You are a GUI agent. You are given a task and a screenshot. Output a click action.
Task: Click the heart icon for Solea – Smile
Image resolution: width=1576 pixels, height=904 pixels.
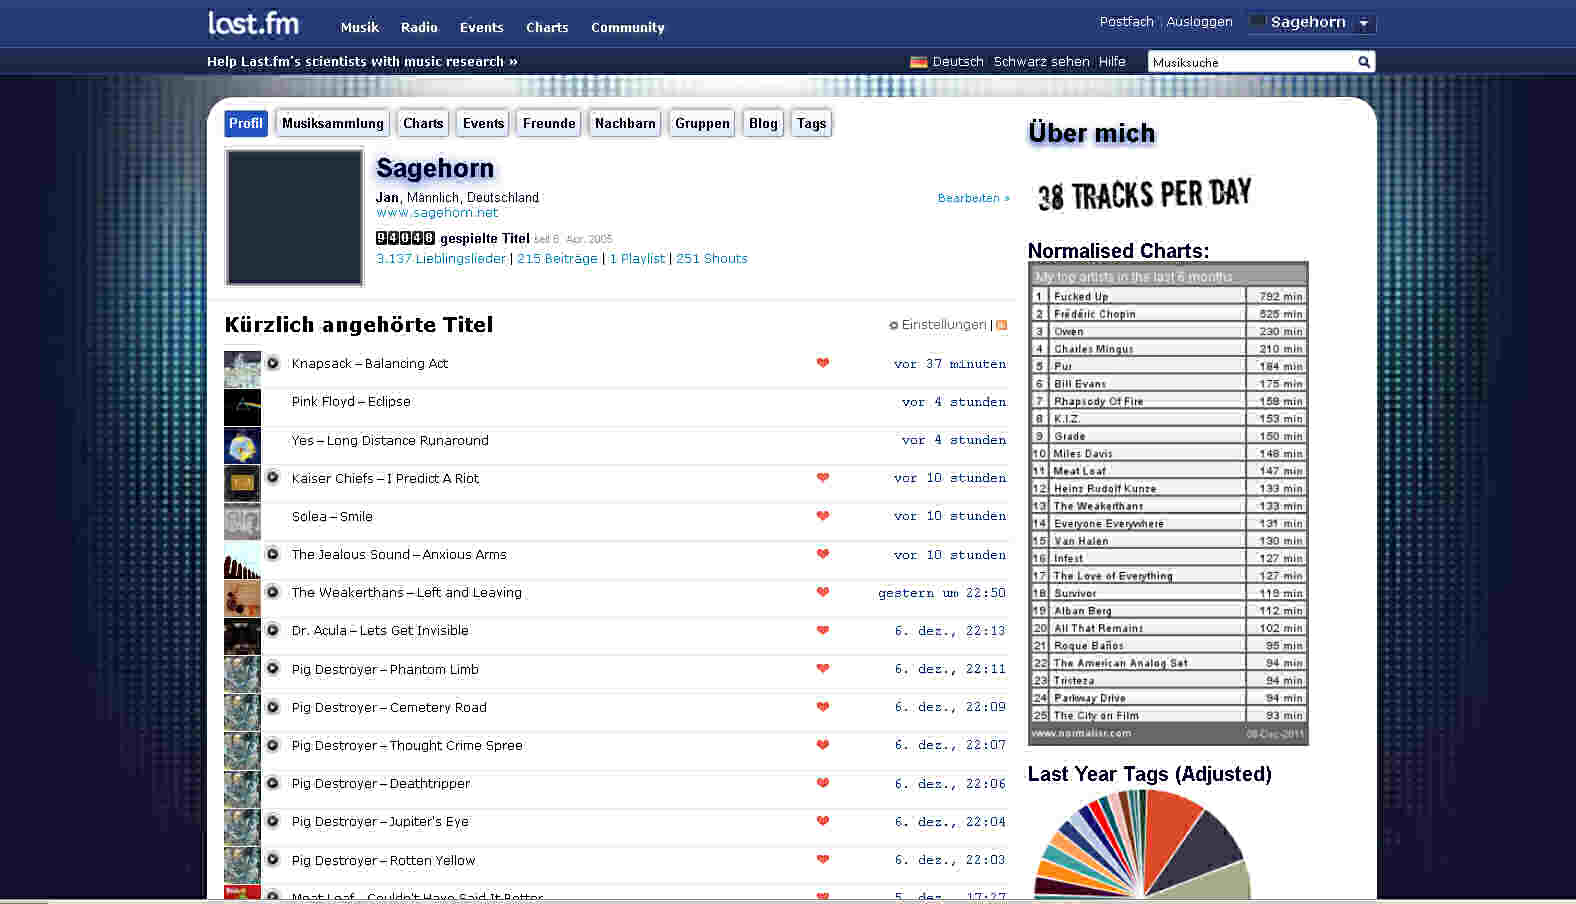click(823, 516)
